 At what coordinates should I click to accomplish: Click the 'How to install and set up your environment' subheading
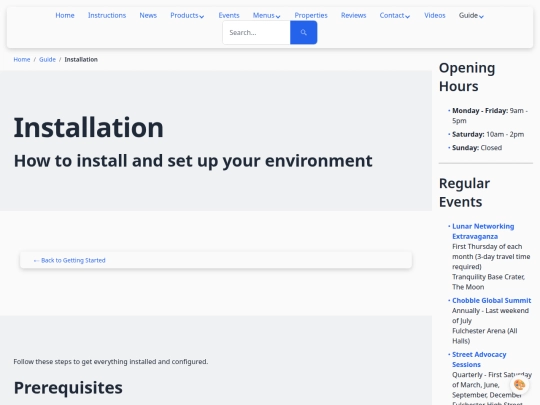click(193, 161)
